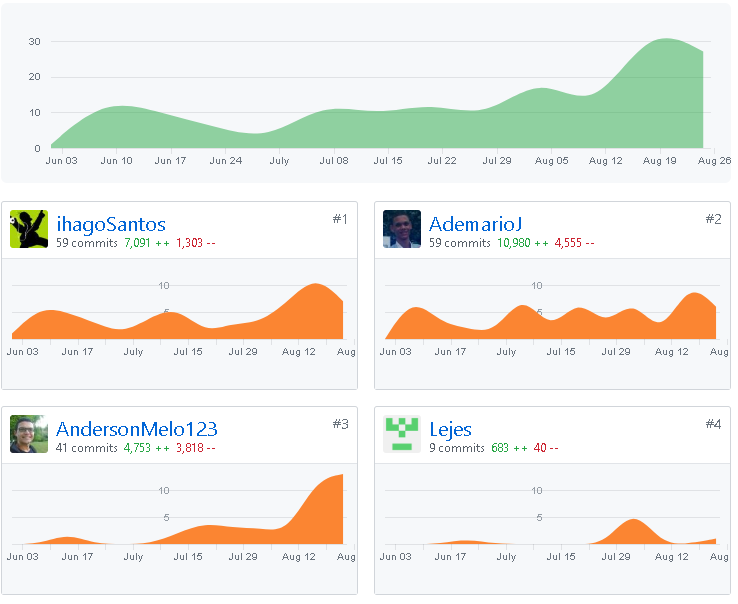View Lejes 9 commits
Viewport: 738px width, 604px height.
coord(457,448)
